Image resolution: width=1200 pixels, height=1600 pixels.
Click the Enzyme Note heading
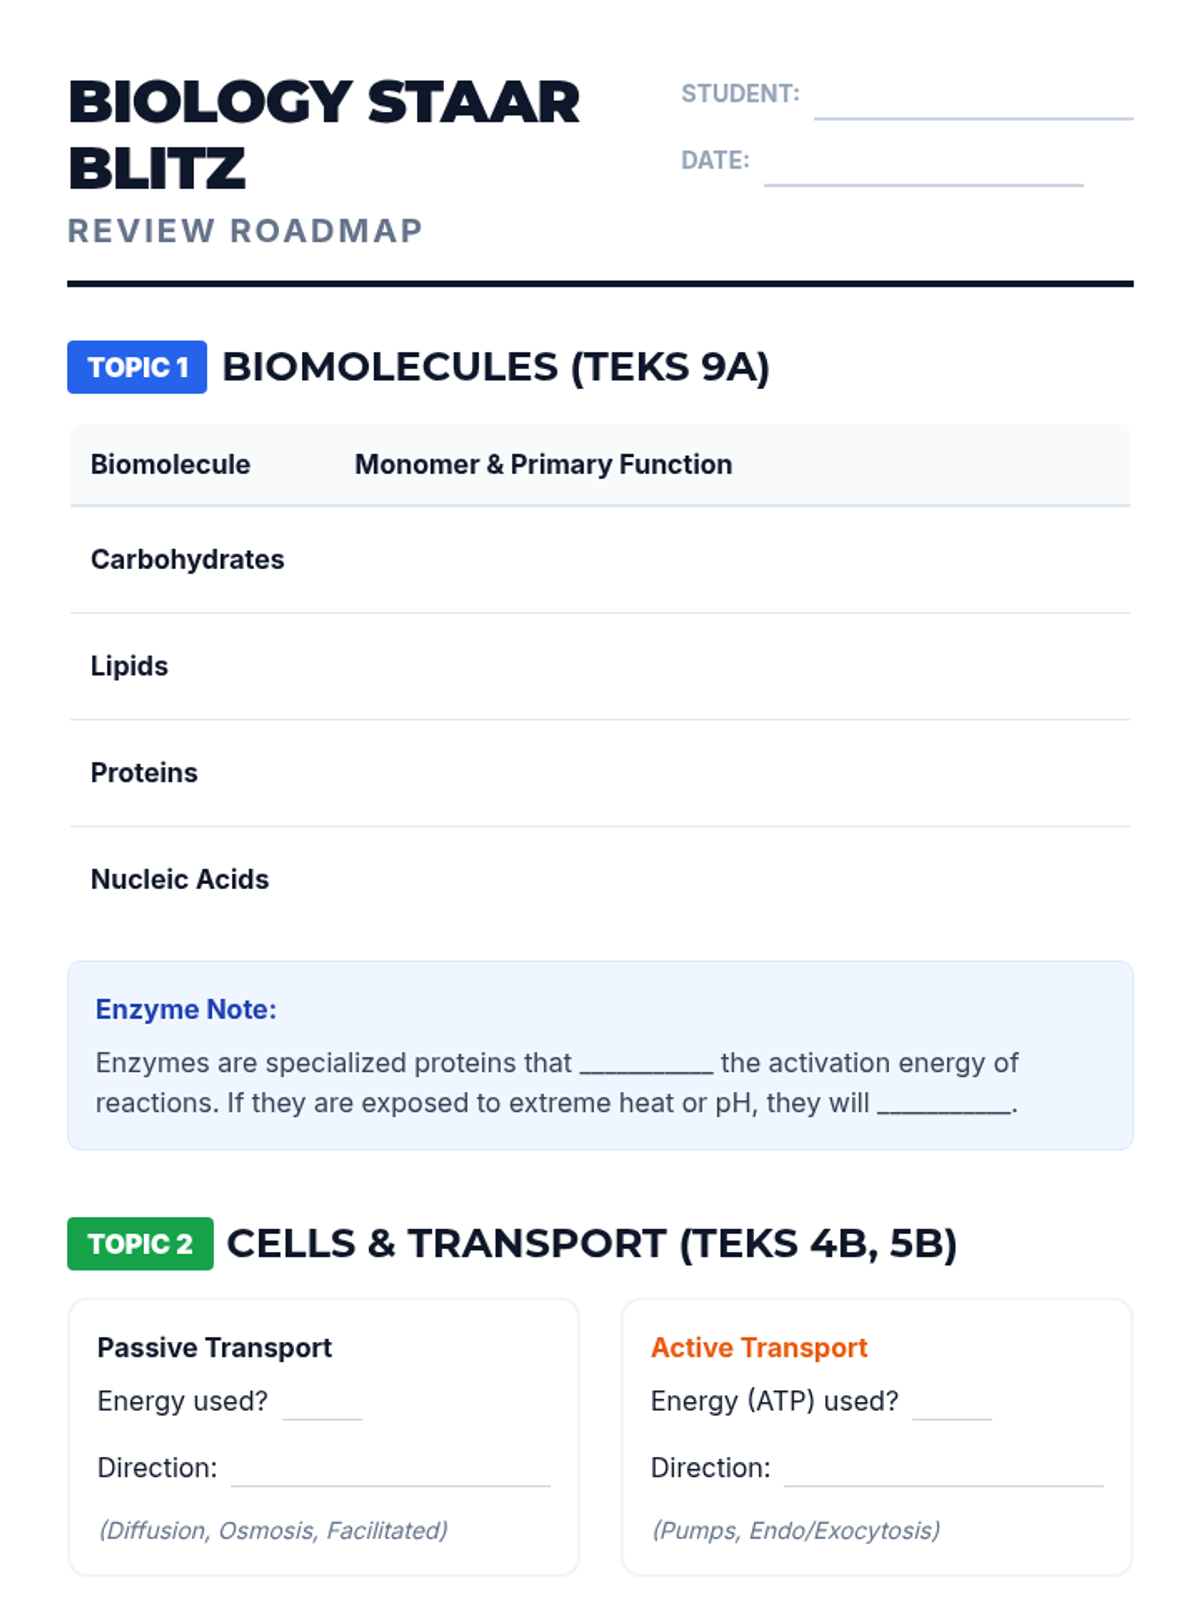186,1009
